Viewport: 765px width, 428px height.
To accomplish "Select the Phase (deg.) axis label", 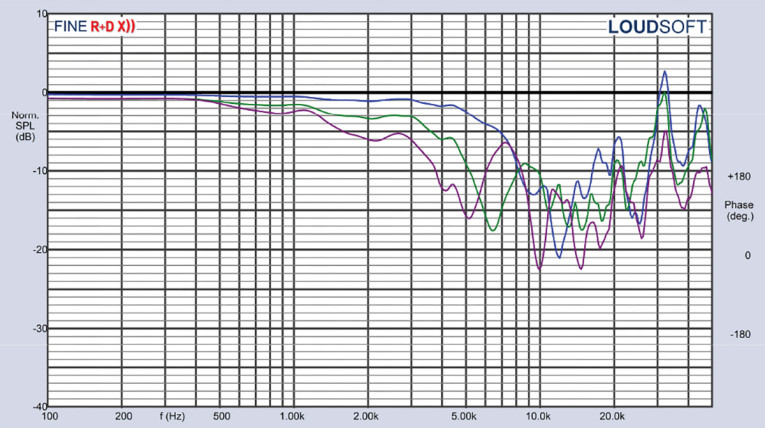I will click(739, 210).
